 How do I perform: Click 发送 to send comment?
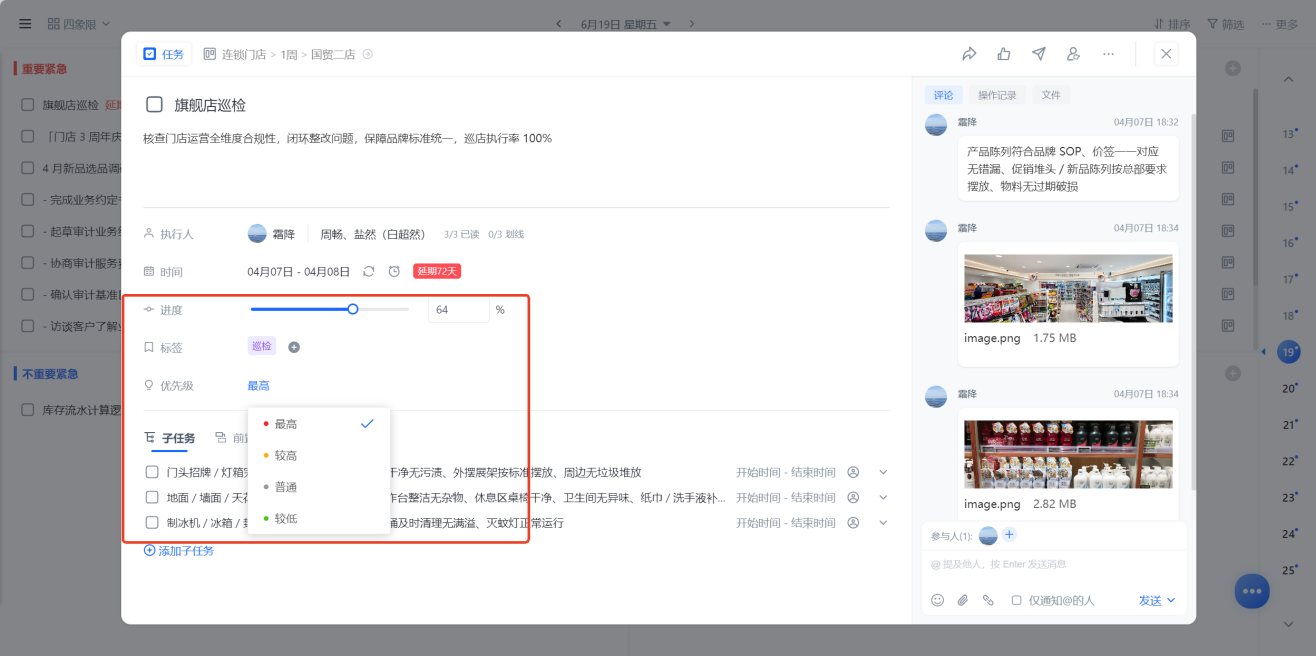[1150, 600]
